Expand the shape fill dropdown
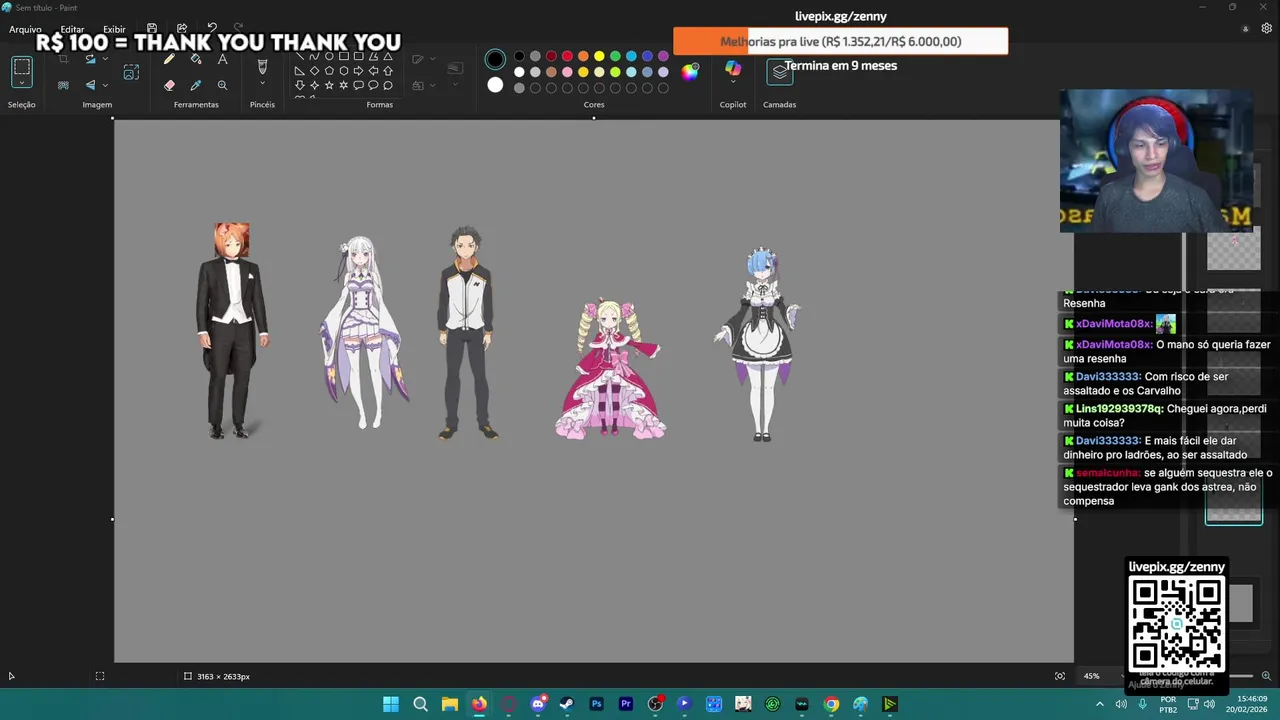Viewport: 1280px width, 720px height. pos(433,85)
